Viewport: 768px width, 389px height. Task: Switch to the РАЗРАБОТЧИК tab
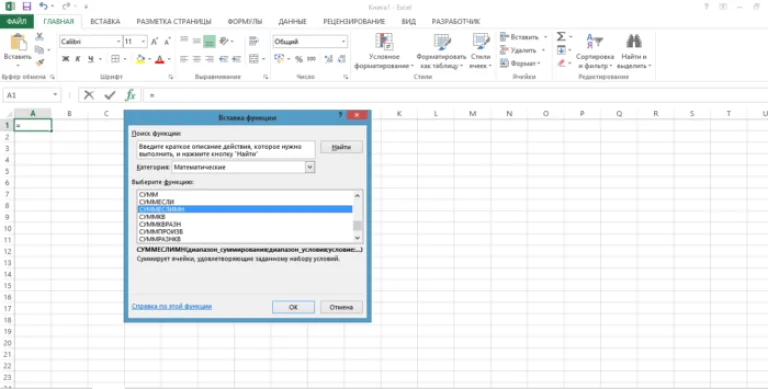click(x=456, y=22)
